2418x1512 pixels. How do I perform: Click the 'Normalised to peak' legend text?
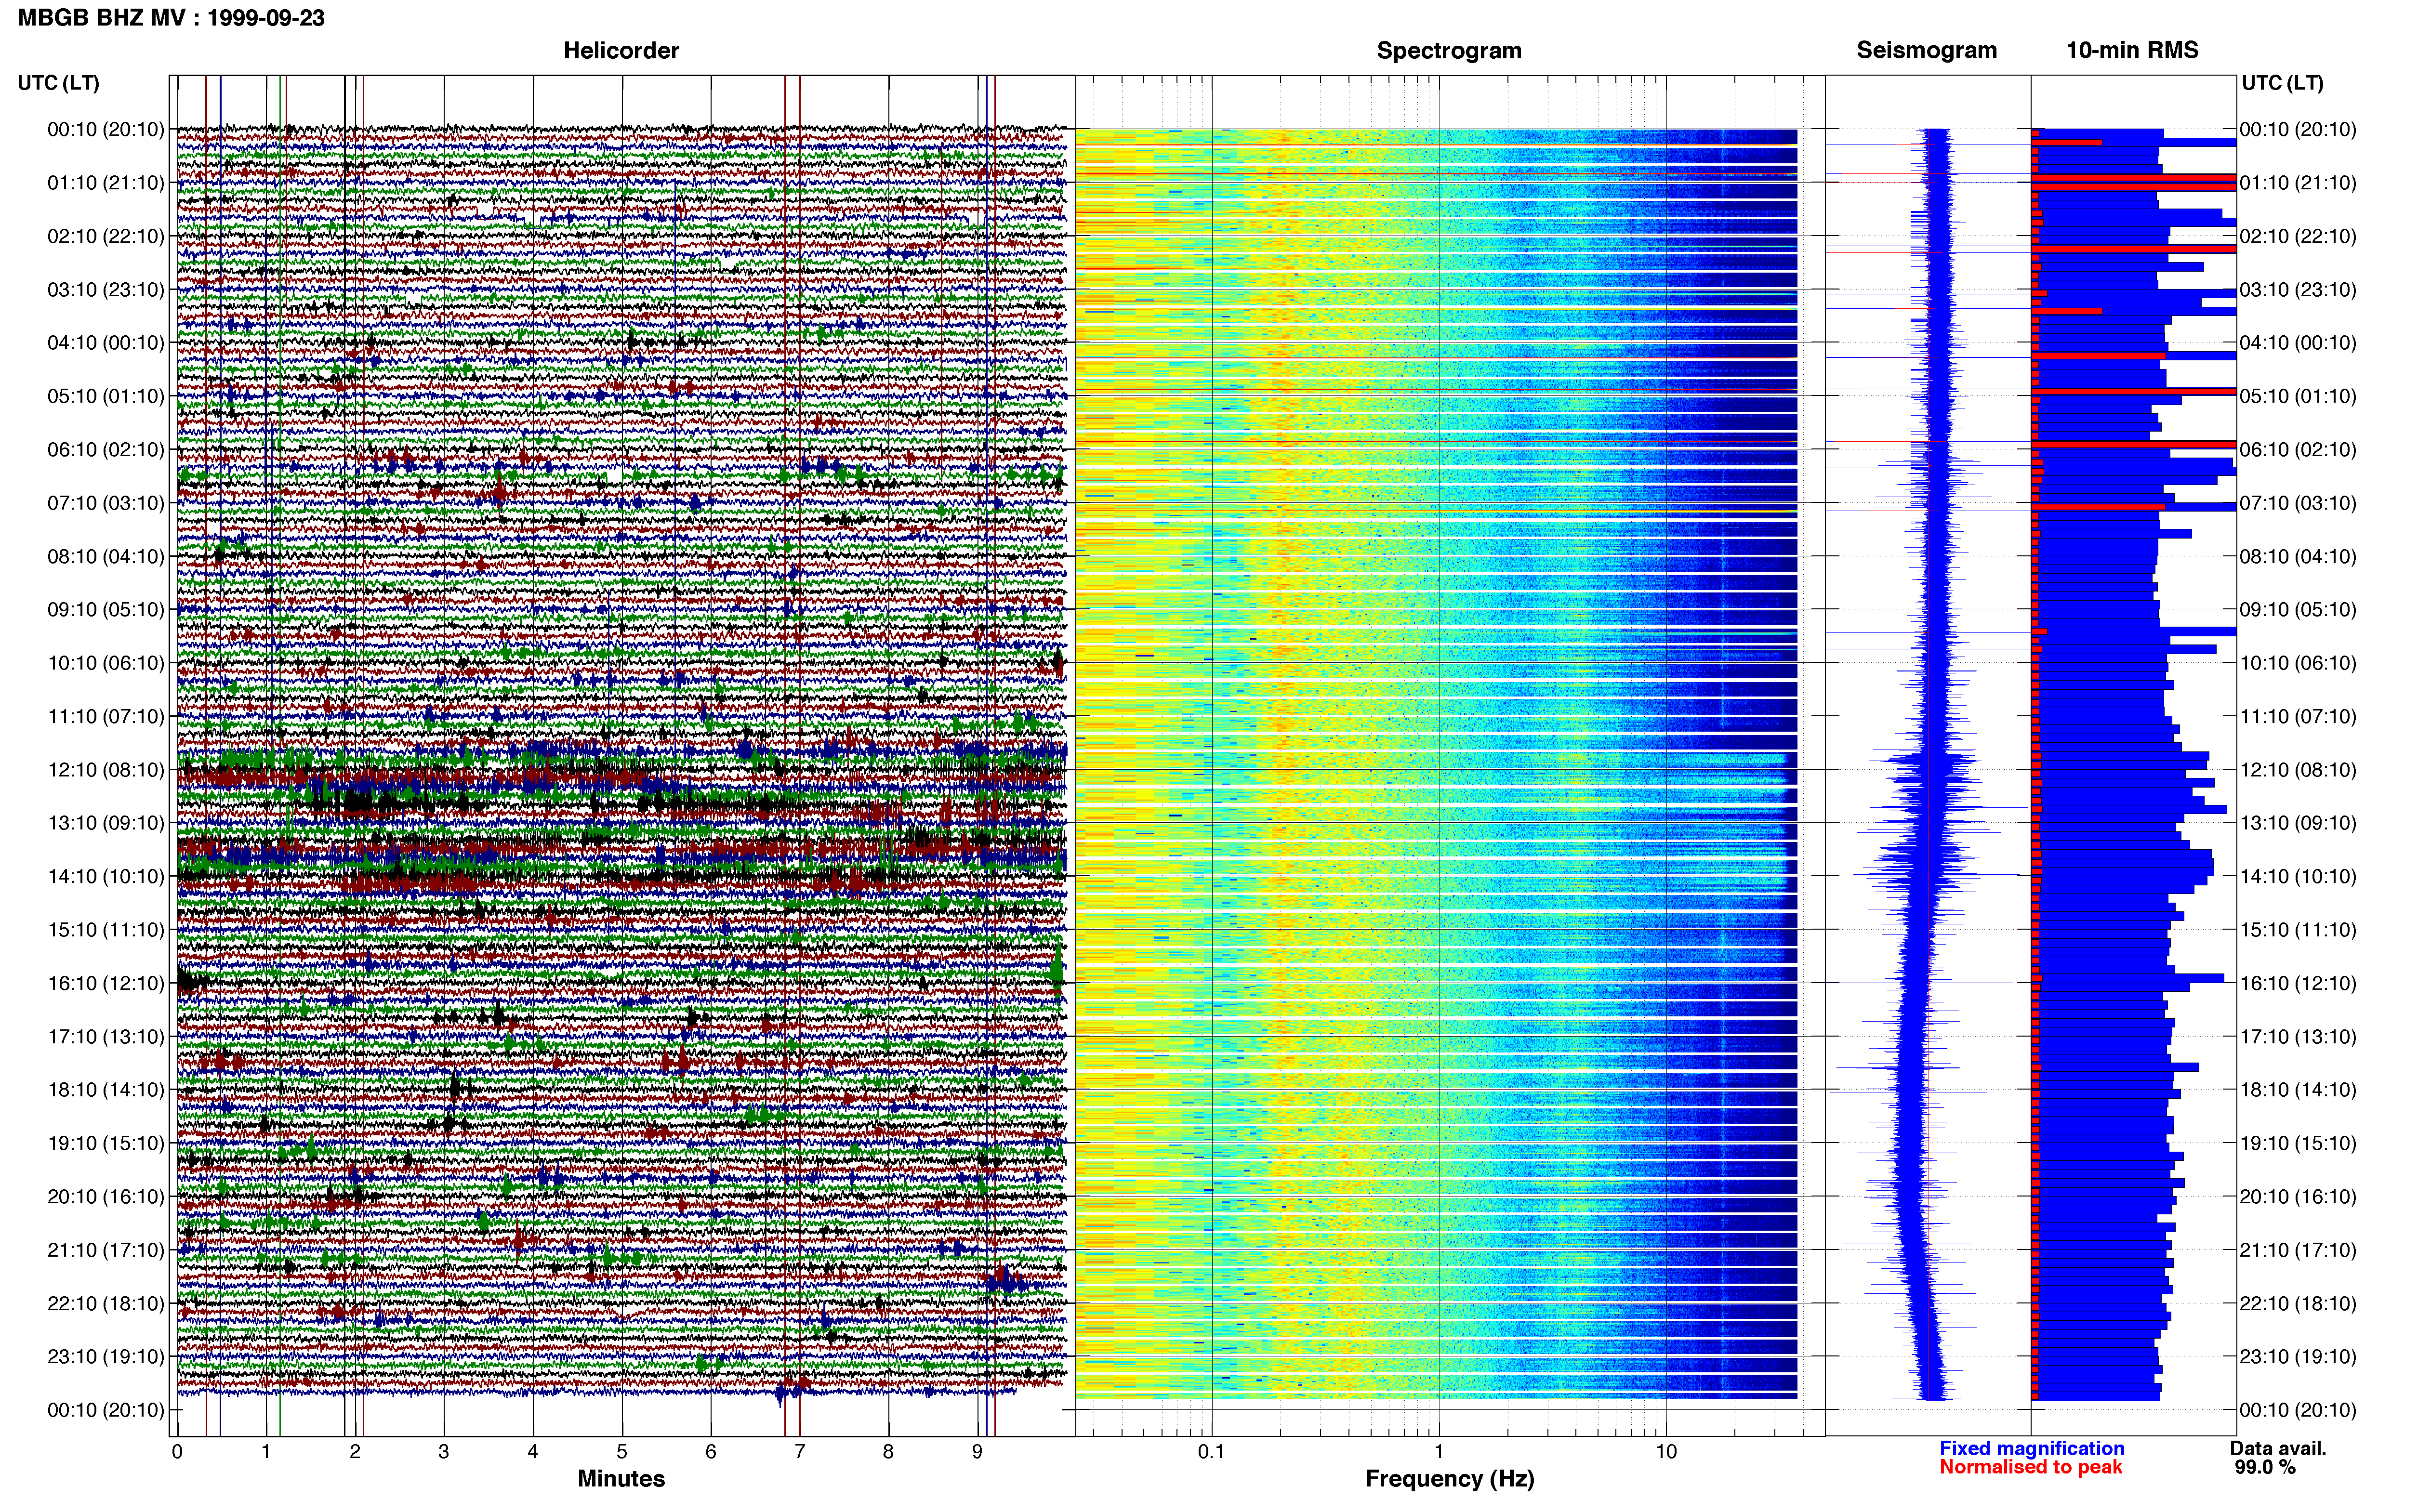pos(2031,1467)
